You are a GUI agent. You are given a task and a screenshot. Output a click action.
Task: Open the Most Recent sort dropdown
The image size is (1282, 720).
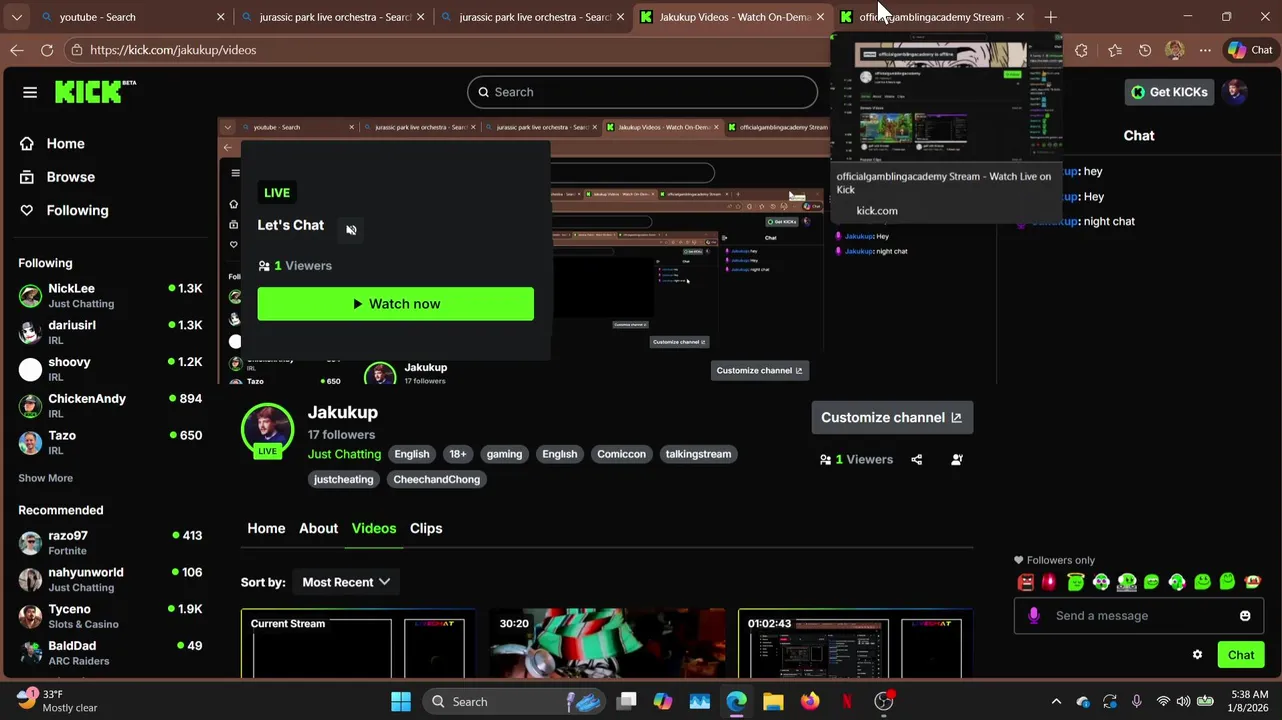[x=346, y=582]
